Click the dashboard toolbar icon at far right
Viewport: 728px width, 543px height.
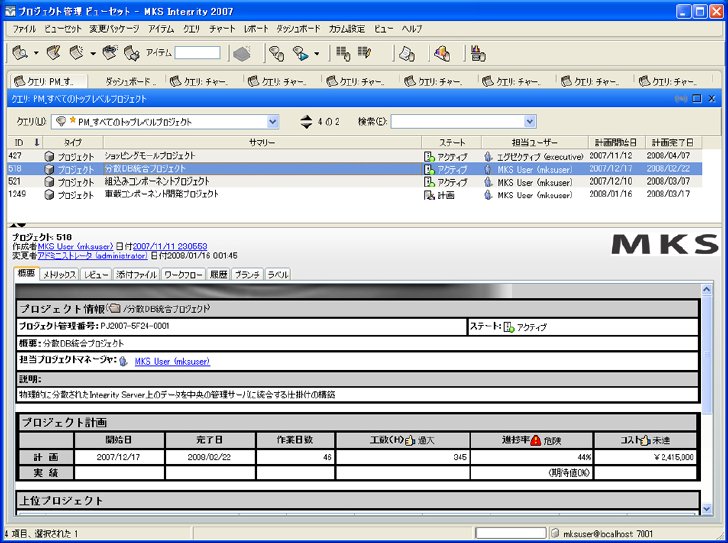[478, 53]
